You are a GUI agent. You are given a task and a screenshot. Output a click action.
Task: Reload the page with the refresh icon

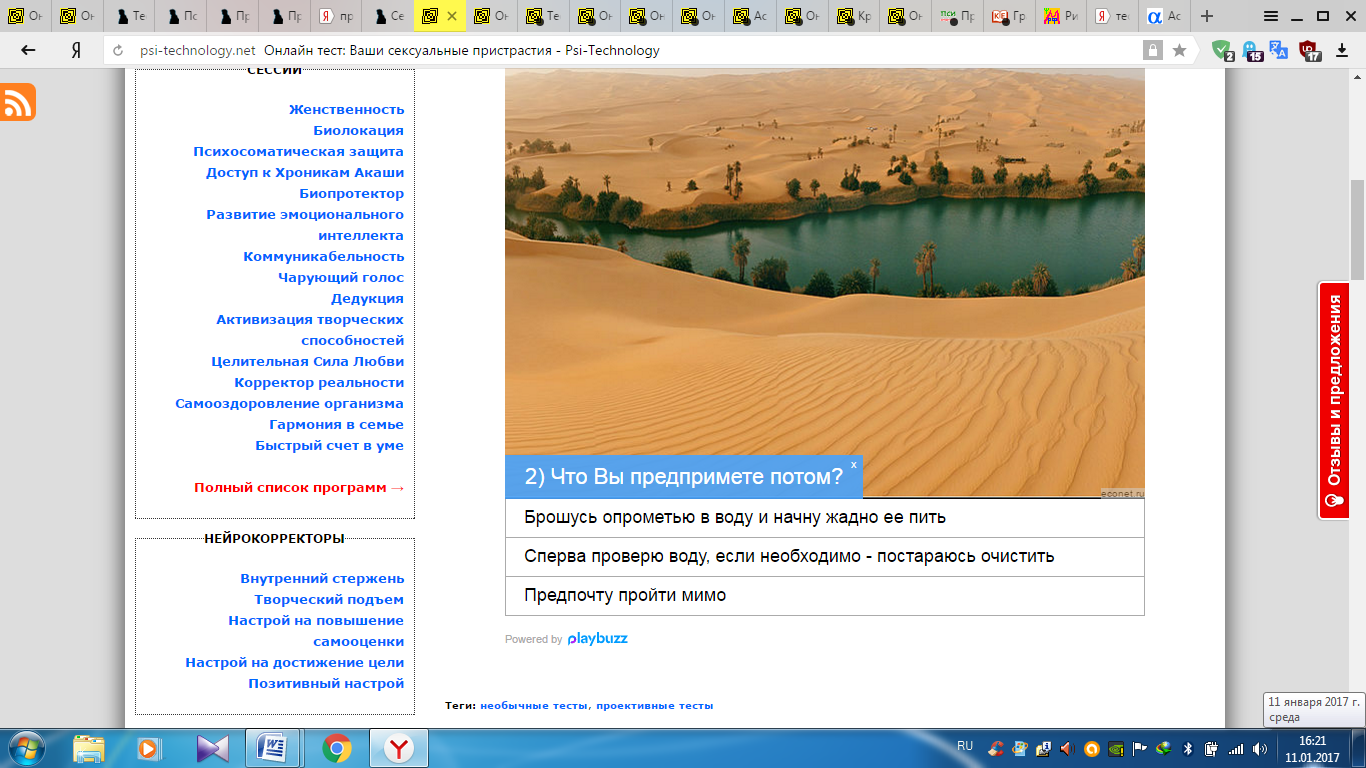[x=119, y=50]
